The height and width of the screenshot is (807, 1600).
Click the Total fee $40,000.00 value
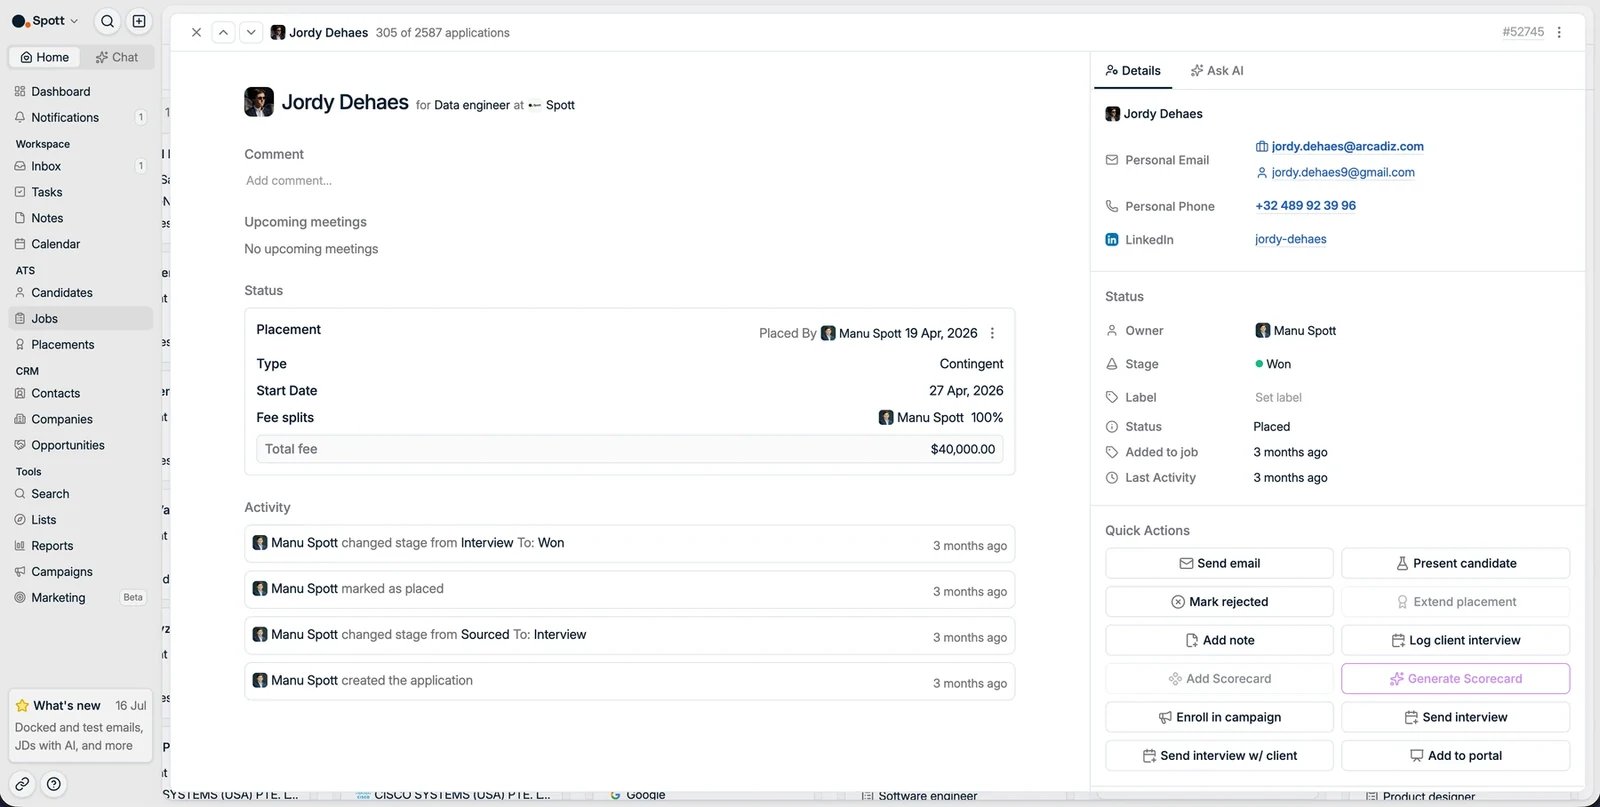(x=963, y=450)
